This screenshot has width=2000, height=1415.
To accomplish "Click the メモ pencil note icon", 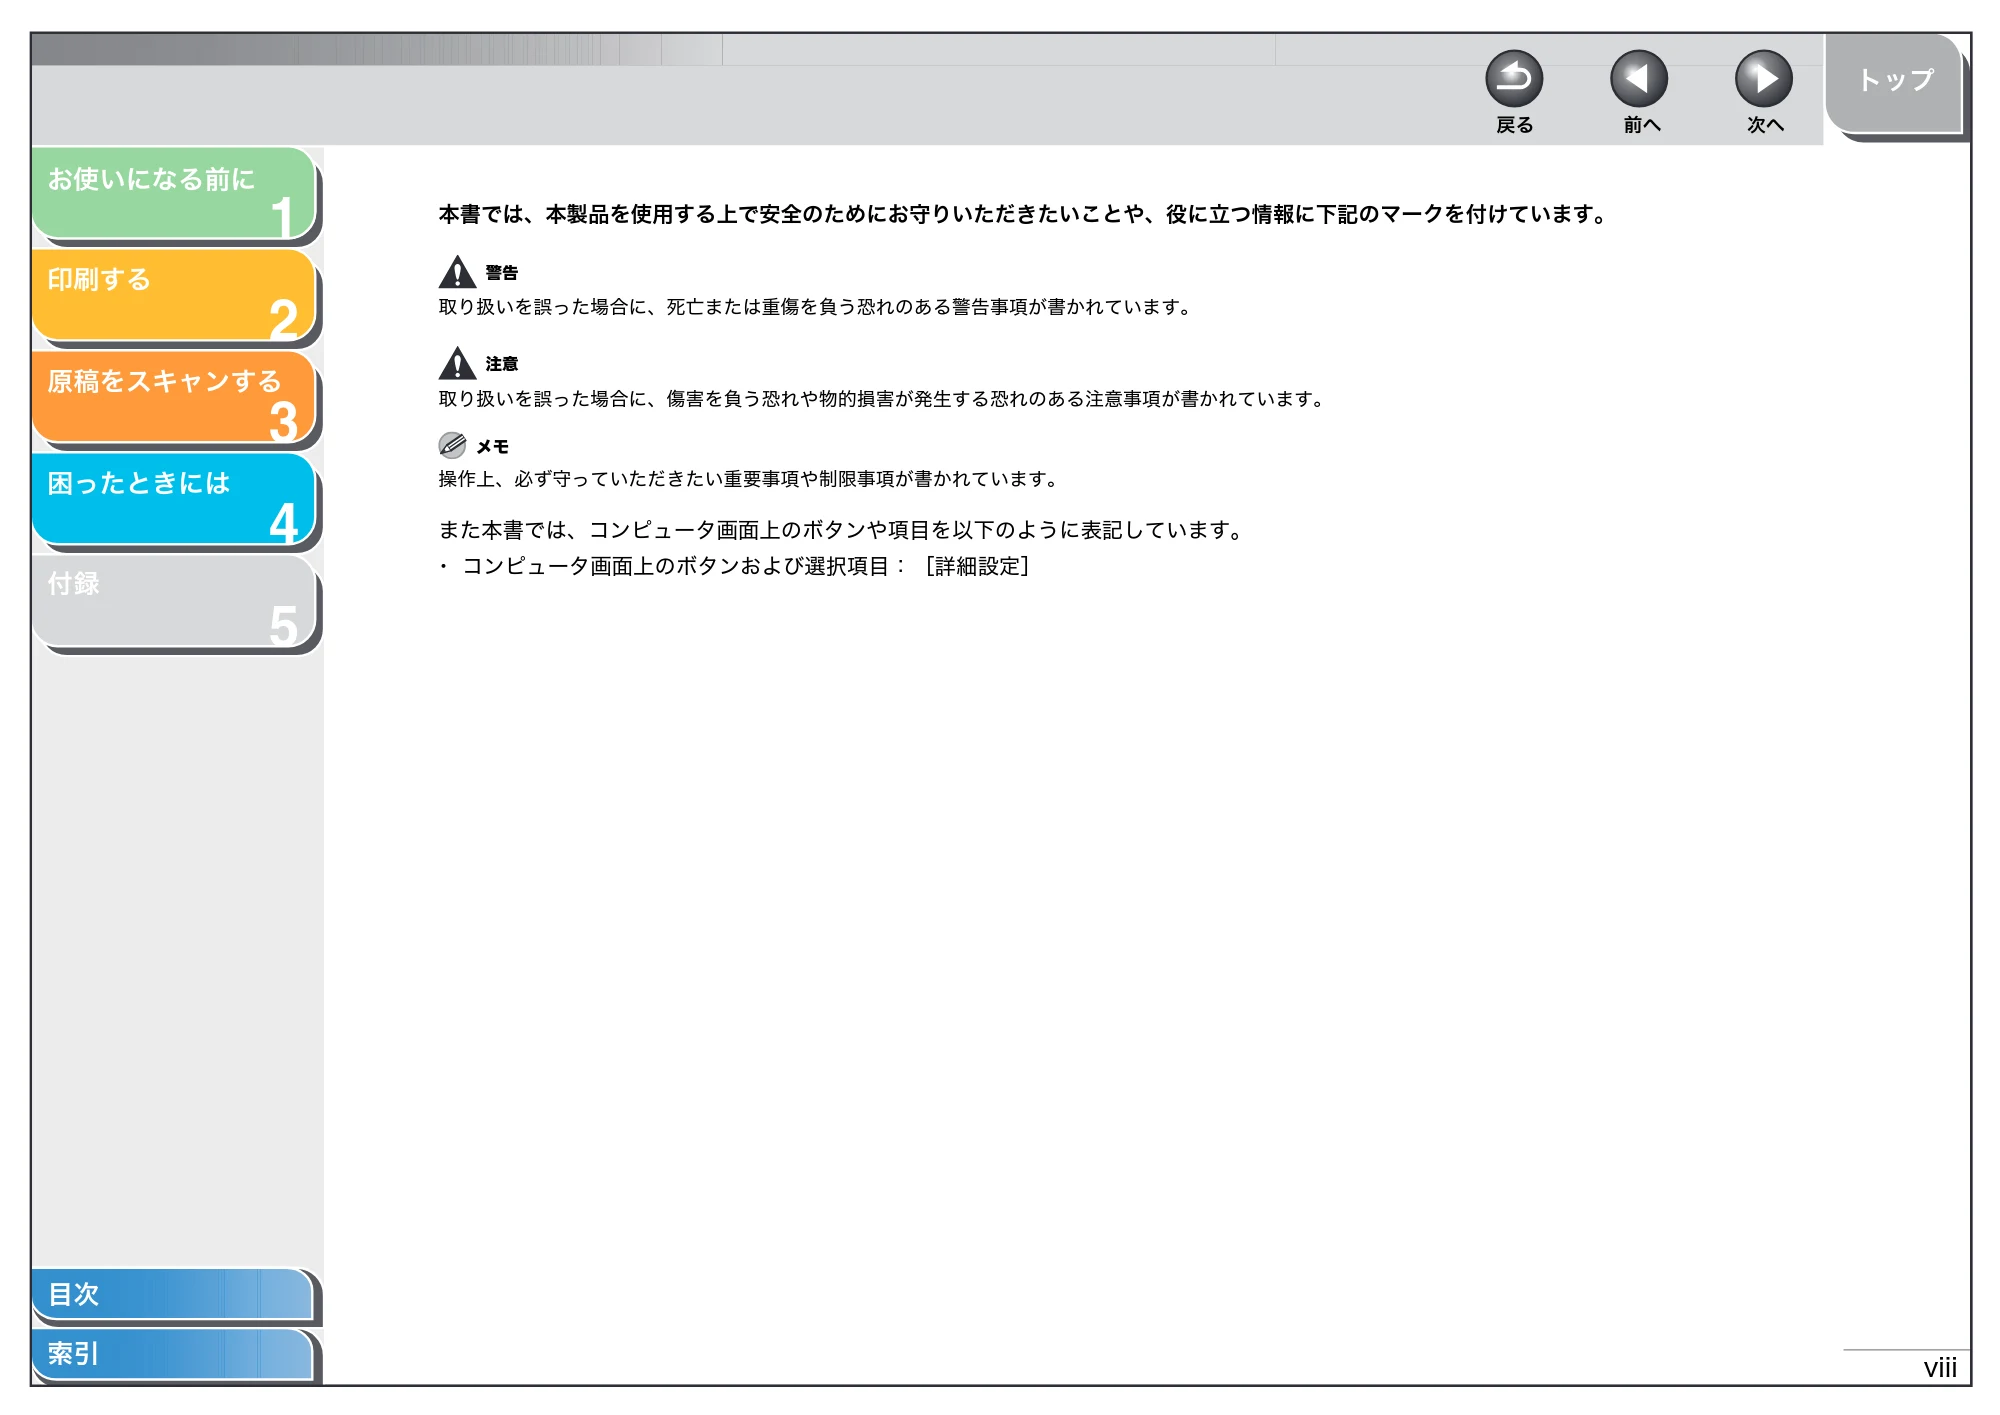I will [x=452, y=445].
